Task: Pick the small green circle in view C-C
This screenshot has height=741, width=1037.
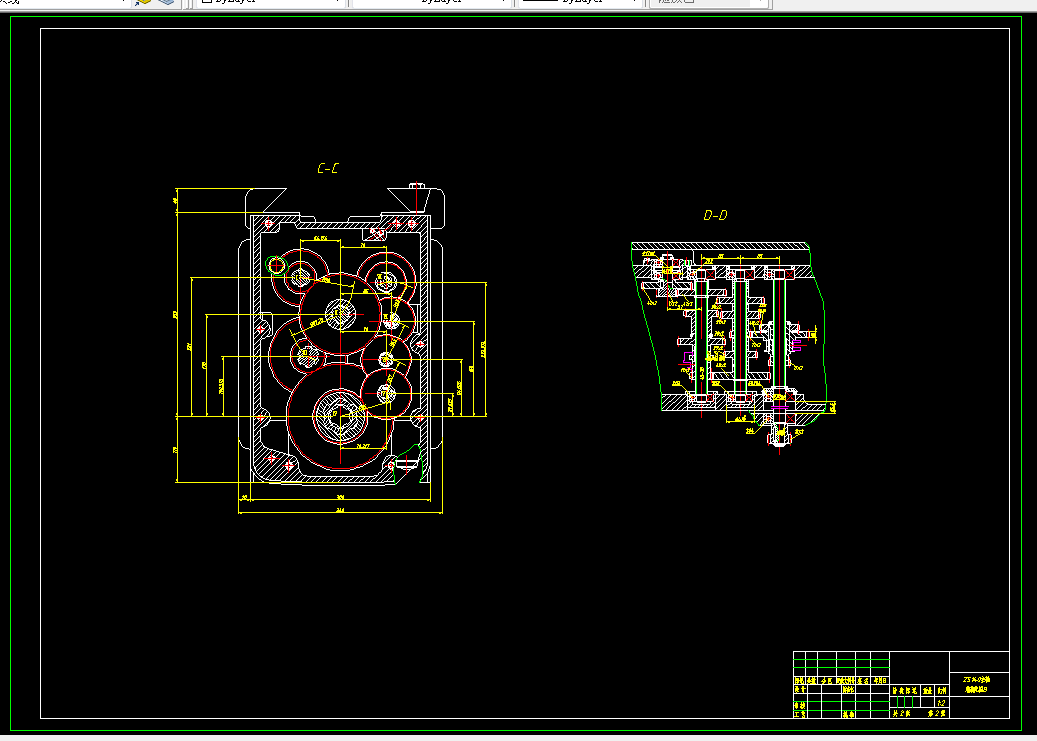Action: pyautogui.click(x=276, y=266)
